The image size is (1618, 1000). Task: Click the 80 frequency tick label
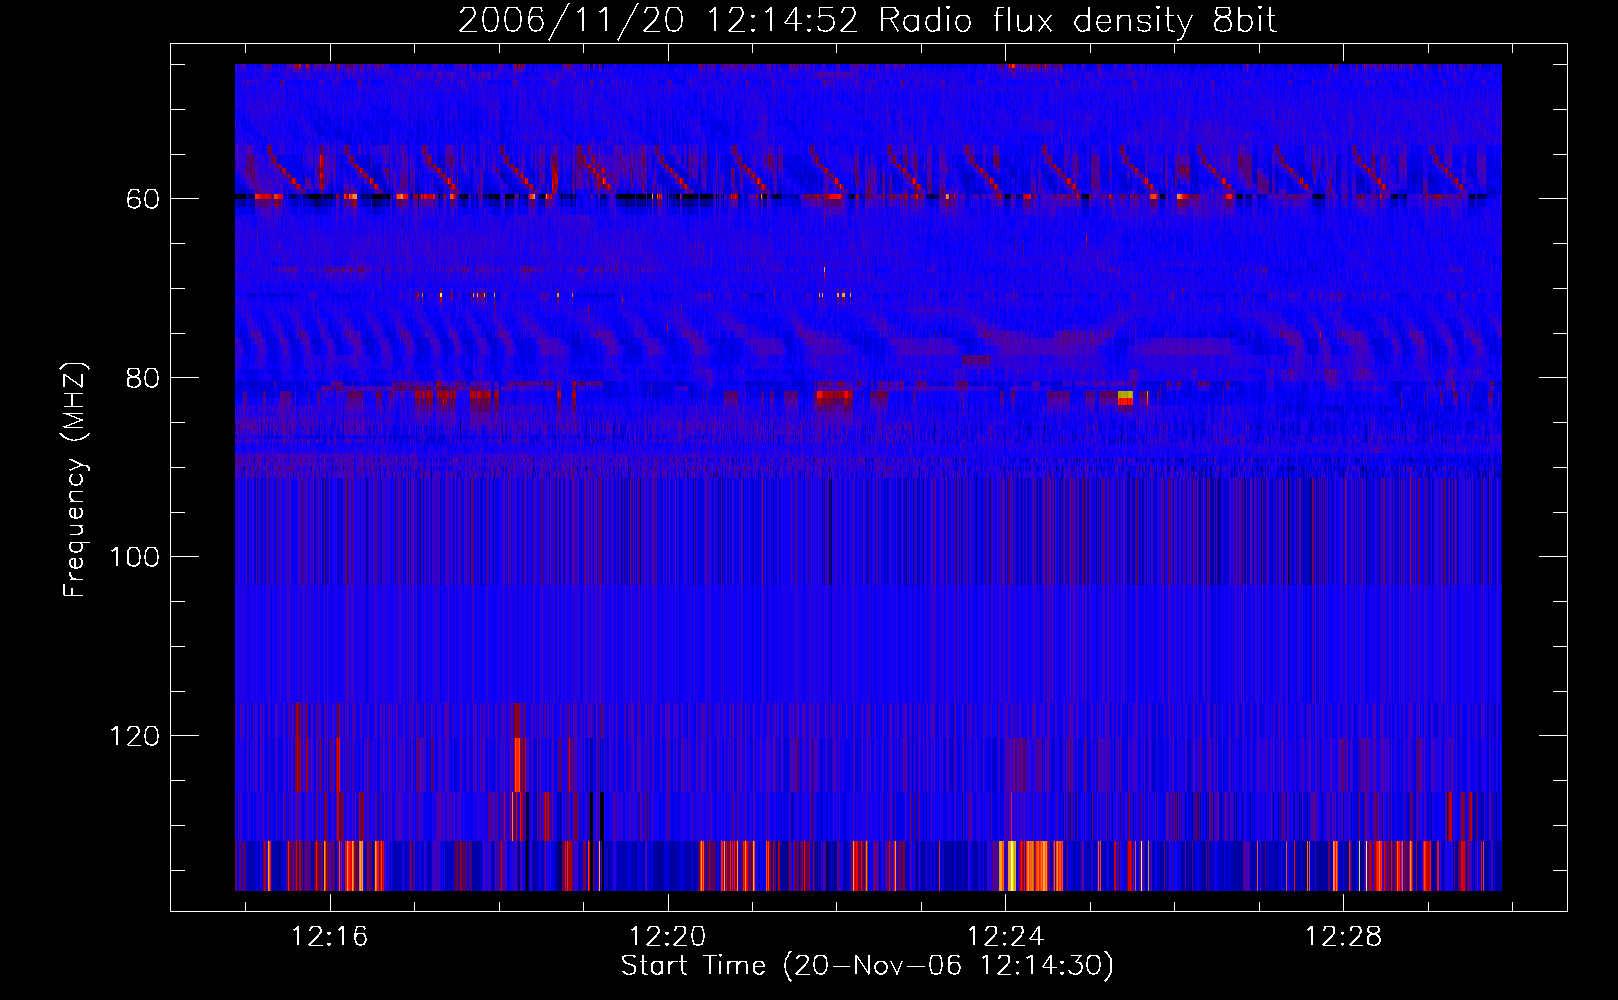(x=143, y=378)
